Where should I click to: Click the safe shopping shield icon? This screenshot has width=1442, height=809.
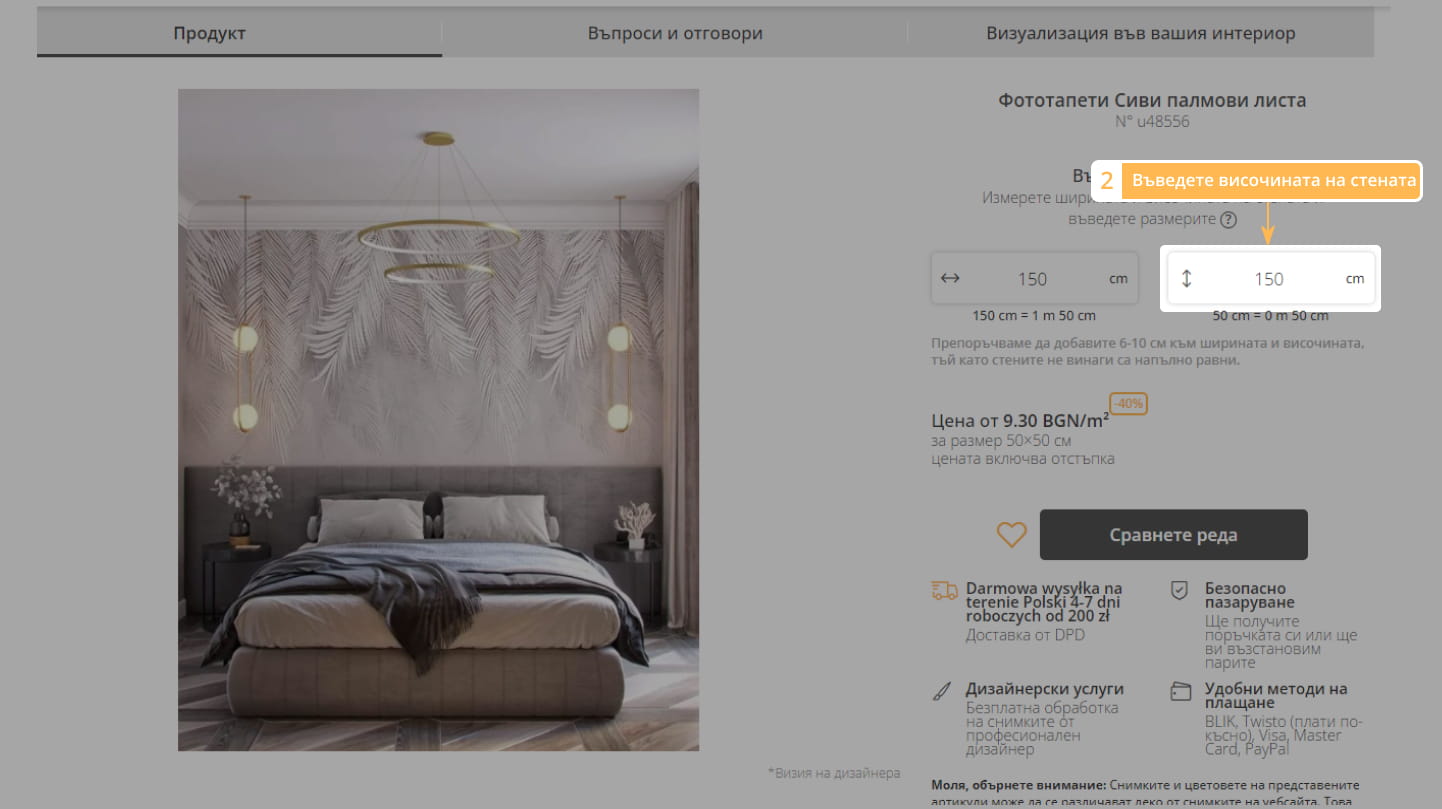pyautogui.click(x=1180, y=591)
